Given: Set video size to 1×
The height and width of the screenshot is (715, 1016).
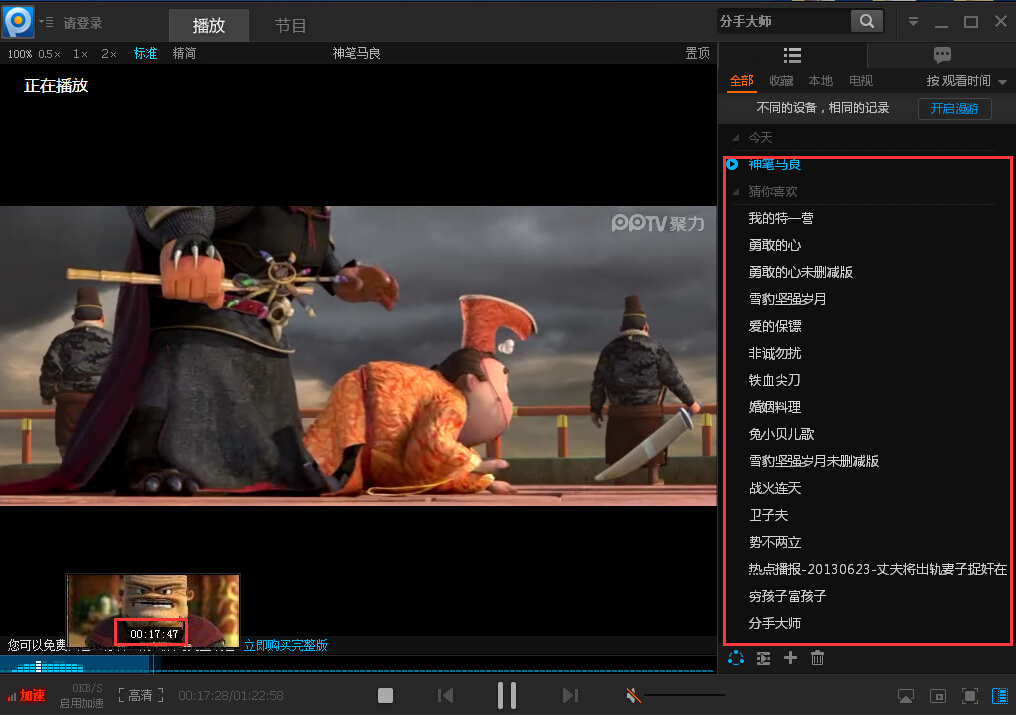Looking at the screenshot, I should [x=80, y=54].
